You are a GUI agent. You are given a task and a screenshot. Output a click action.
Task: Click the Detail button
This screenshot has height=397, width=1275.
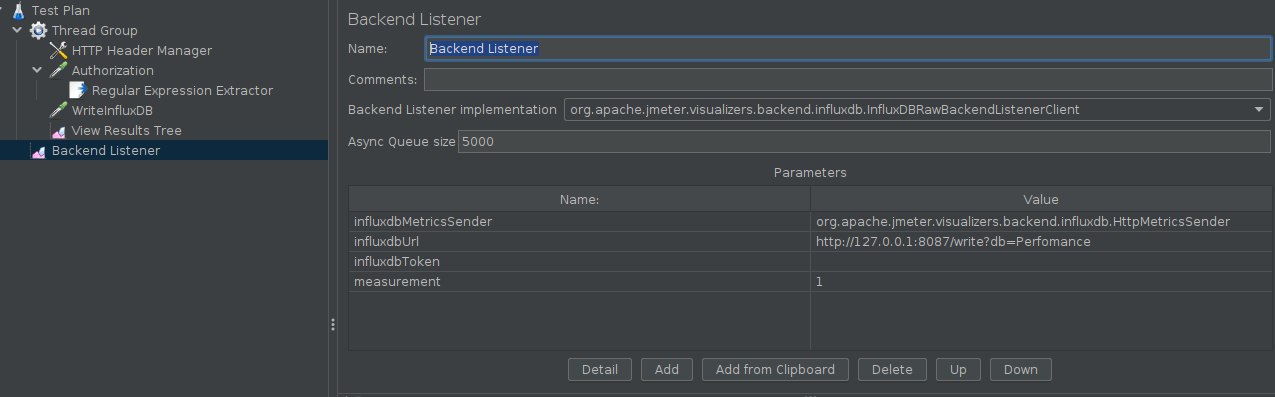(600, 369)
